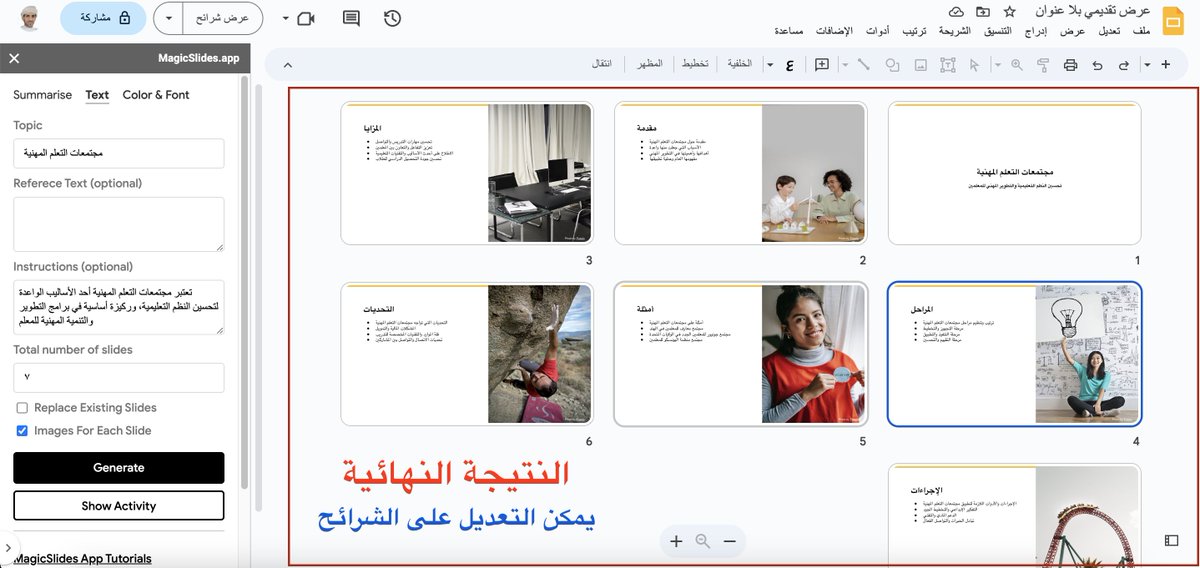1200x568 pixels.
Task: Click the undo arrow icon
Action: (1097, 65)
